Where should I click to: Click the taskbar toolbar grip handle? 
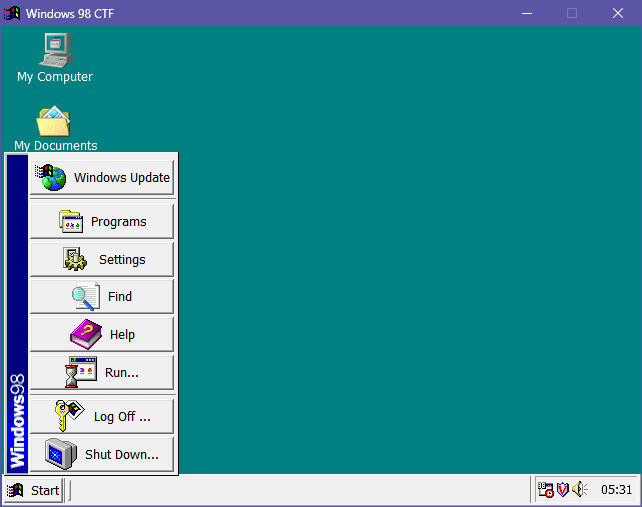point(69,490)
